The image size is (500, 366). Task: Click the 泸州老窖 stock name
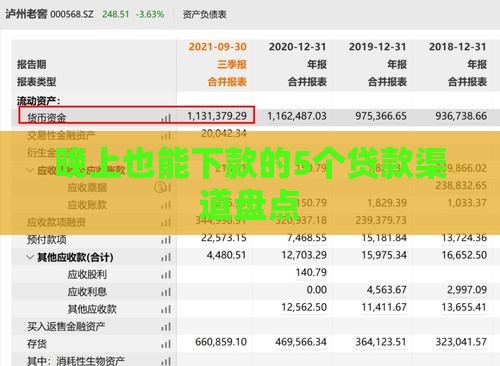point(26,14)
